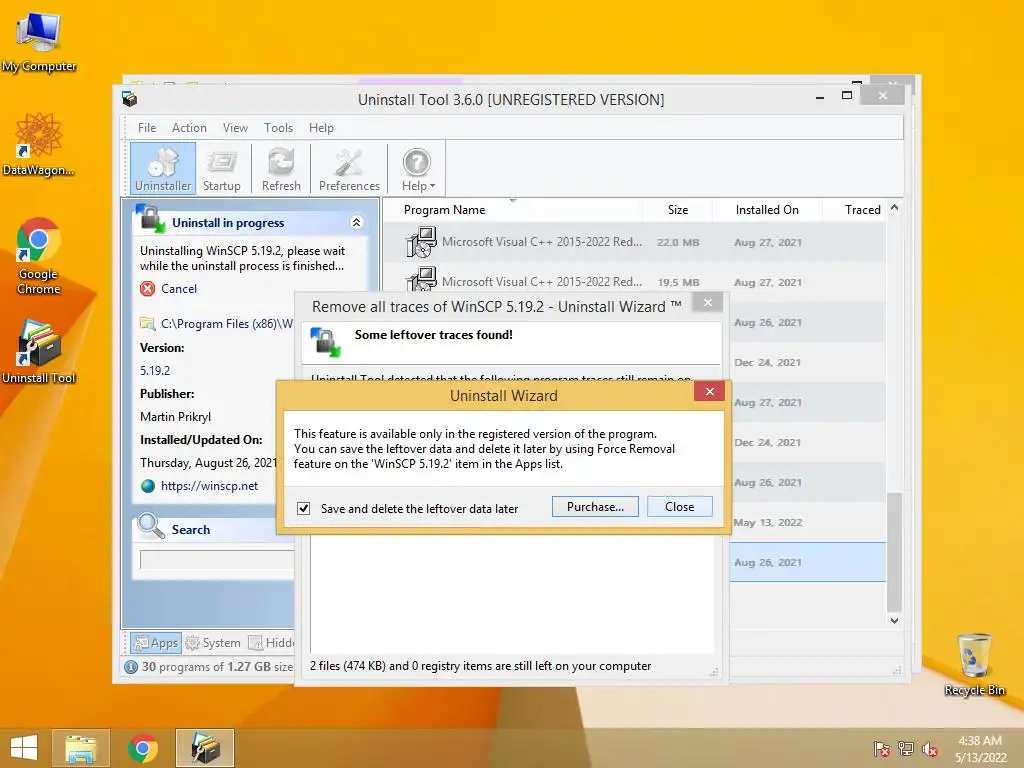Open the Help menu in menu bar
Screen dimensions: 1024x768
(x=321, y=128)
